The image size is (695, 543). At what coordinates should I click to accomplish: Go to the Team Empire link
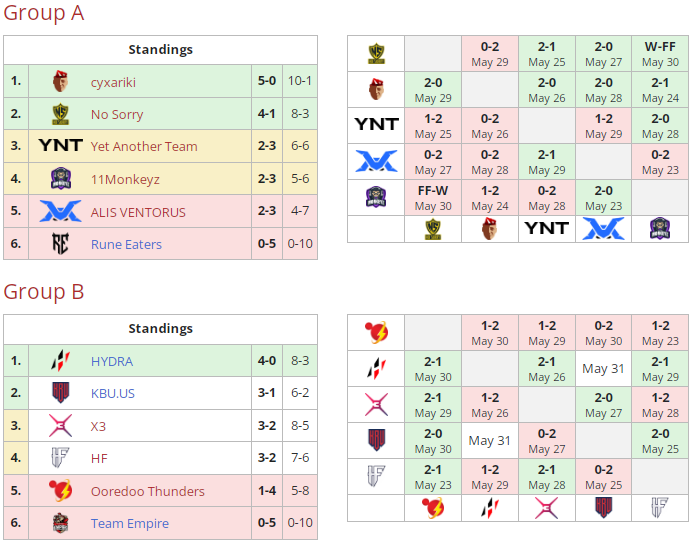(130, 523)
